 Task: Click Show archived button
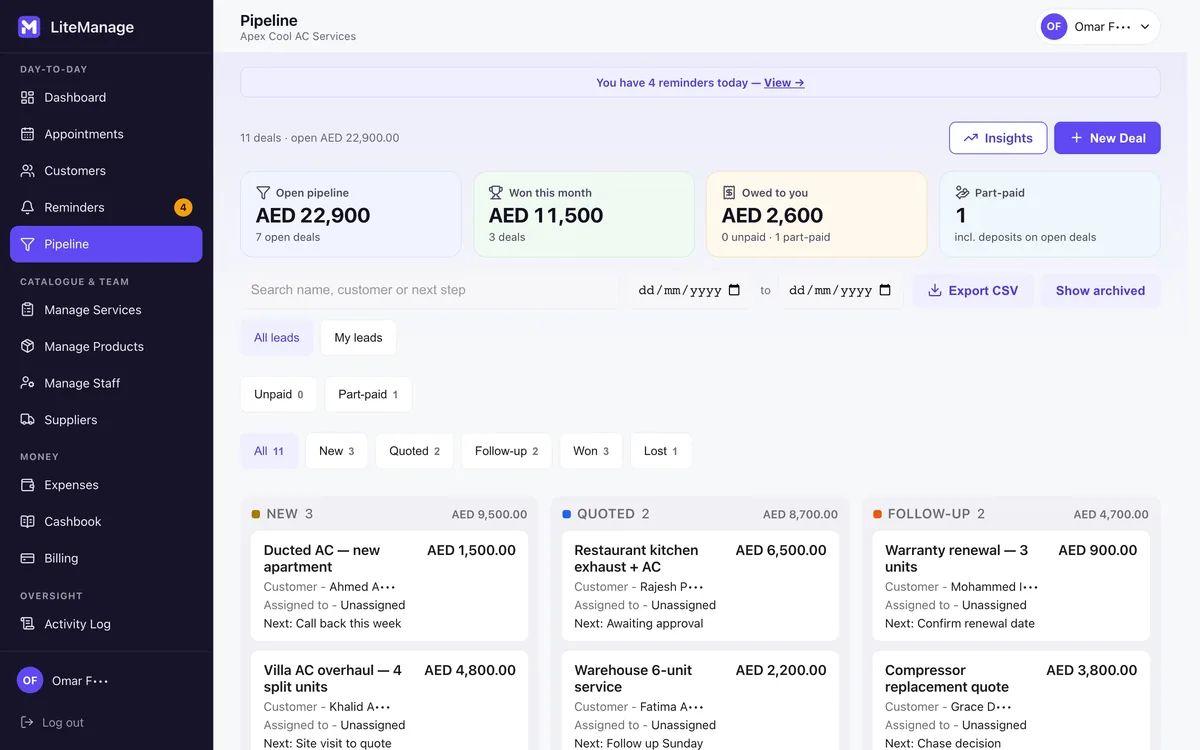pos(1100,290)
